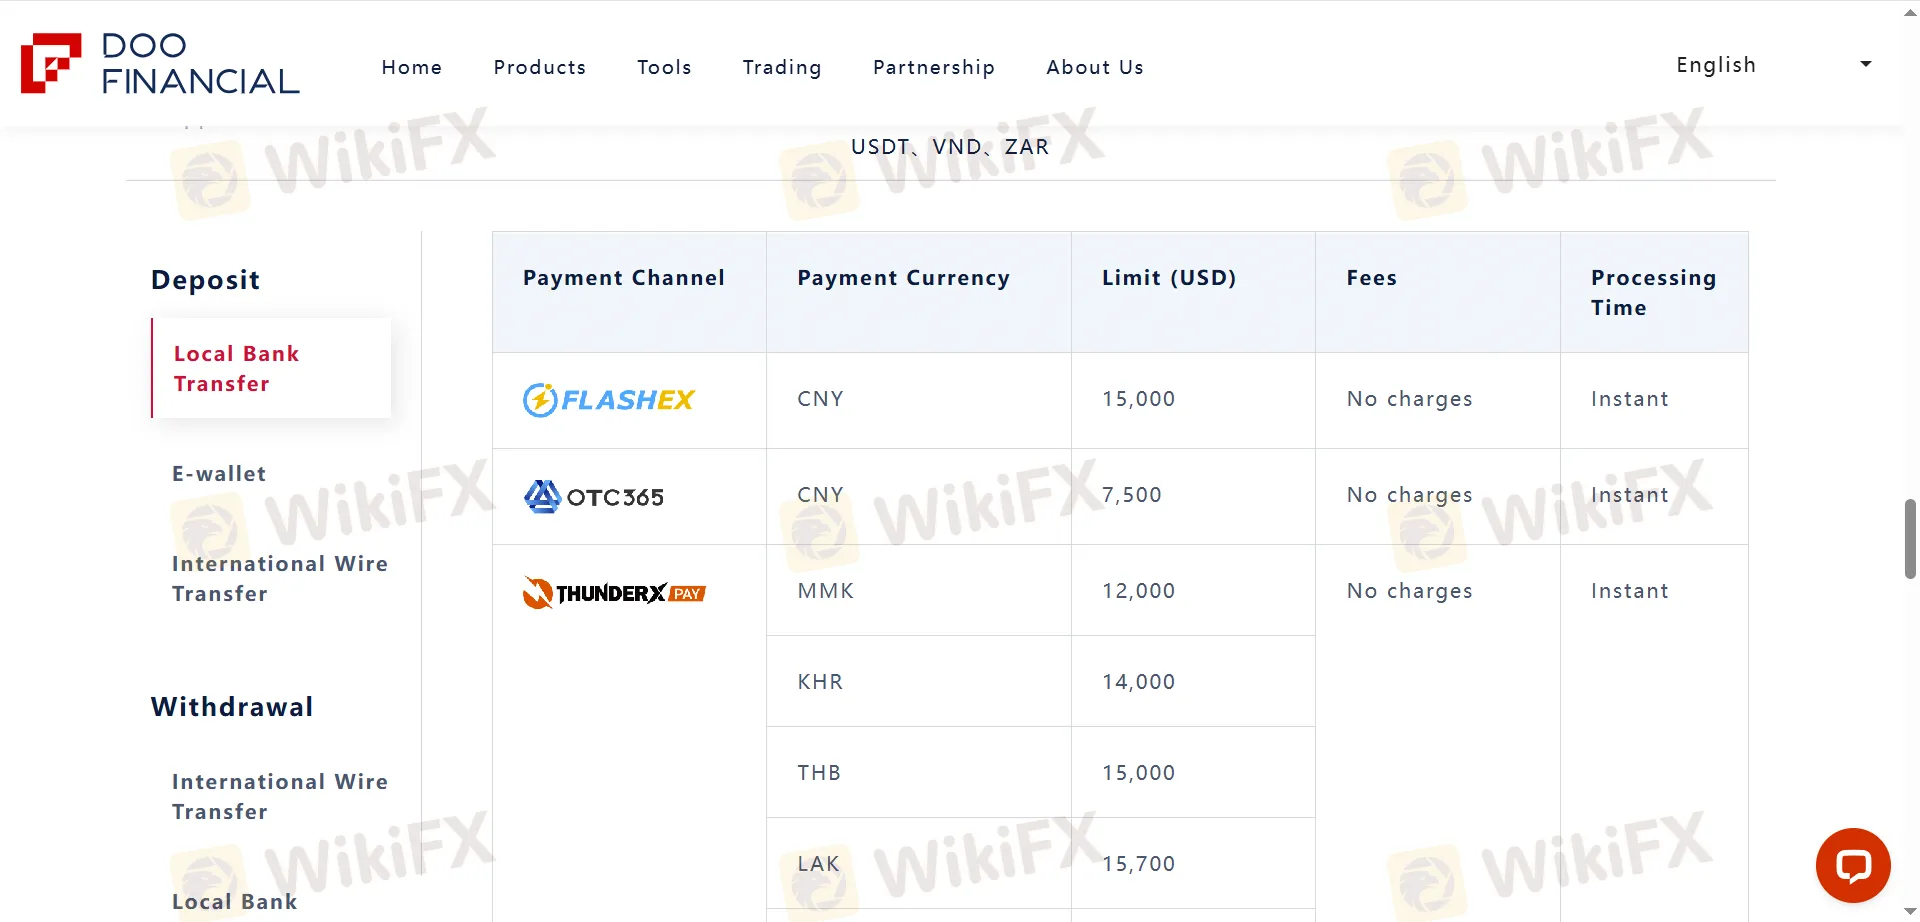Open the live chat bubble
1920x922 pixels.
click(1852, 865)
